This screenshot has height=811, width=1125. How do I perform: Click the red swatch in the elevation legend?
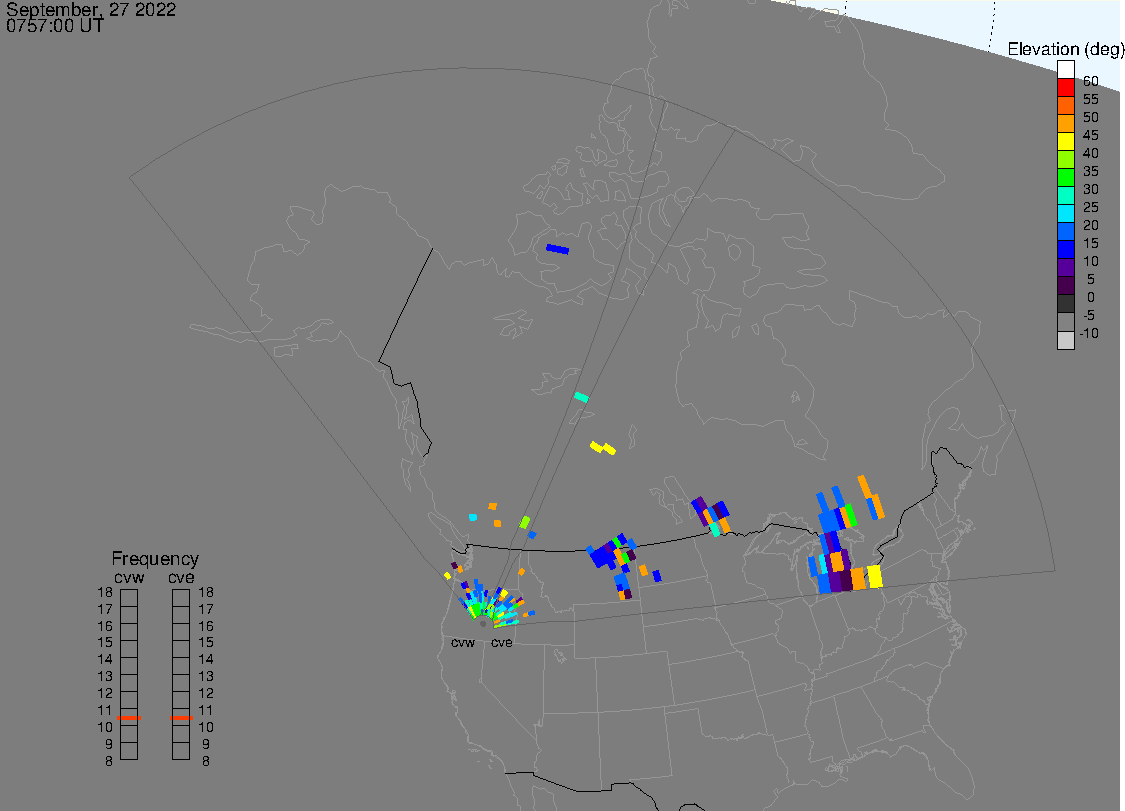point(1065,88)
